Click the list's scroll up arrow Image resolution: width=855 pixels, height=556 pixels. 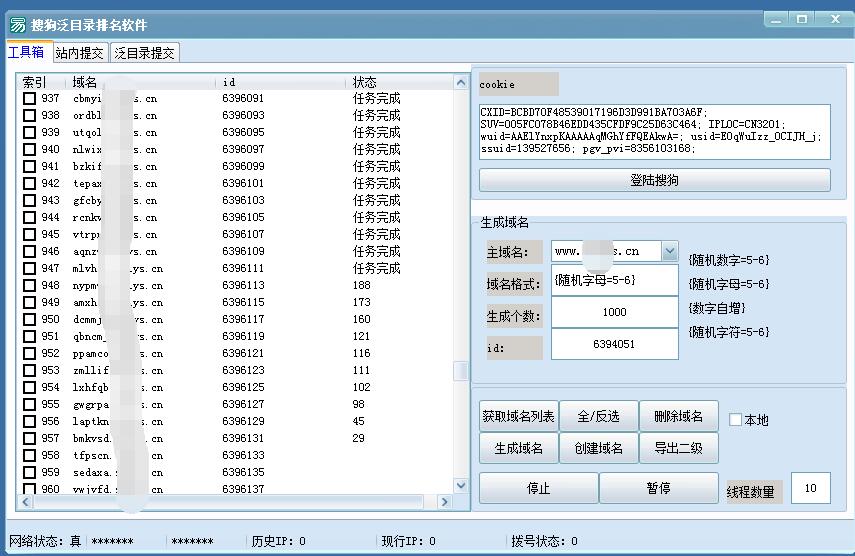(461, 82)
